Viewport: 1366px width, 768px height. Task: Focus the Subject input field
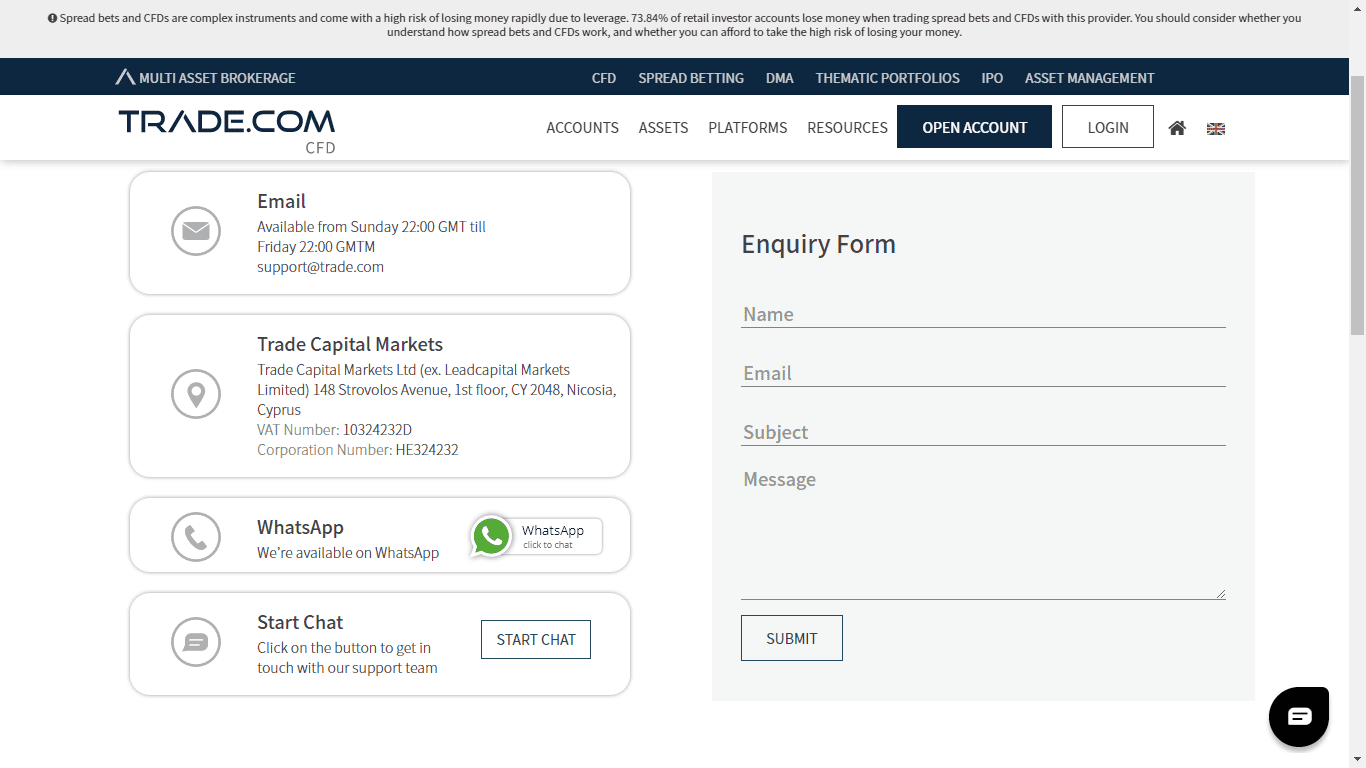click(x=983, y=432)
